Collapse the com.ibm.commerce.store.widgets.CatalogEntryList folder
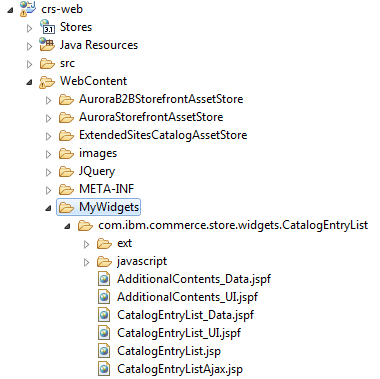This screenshot has width=380, height=379. pyautogui.click(x=68, y=226)
